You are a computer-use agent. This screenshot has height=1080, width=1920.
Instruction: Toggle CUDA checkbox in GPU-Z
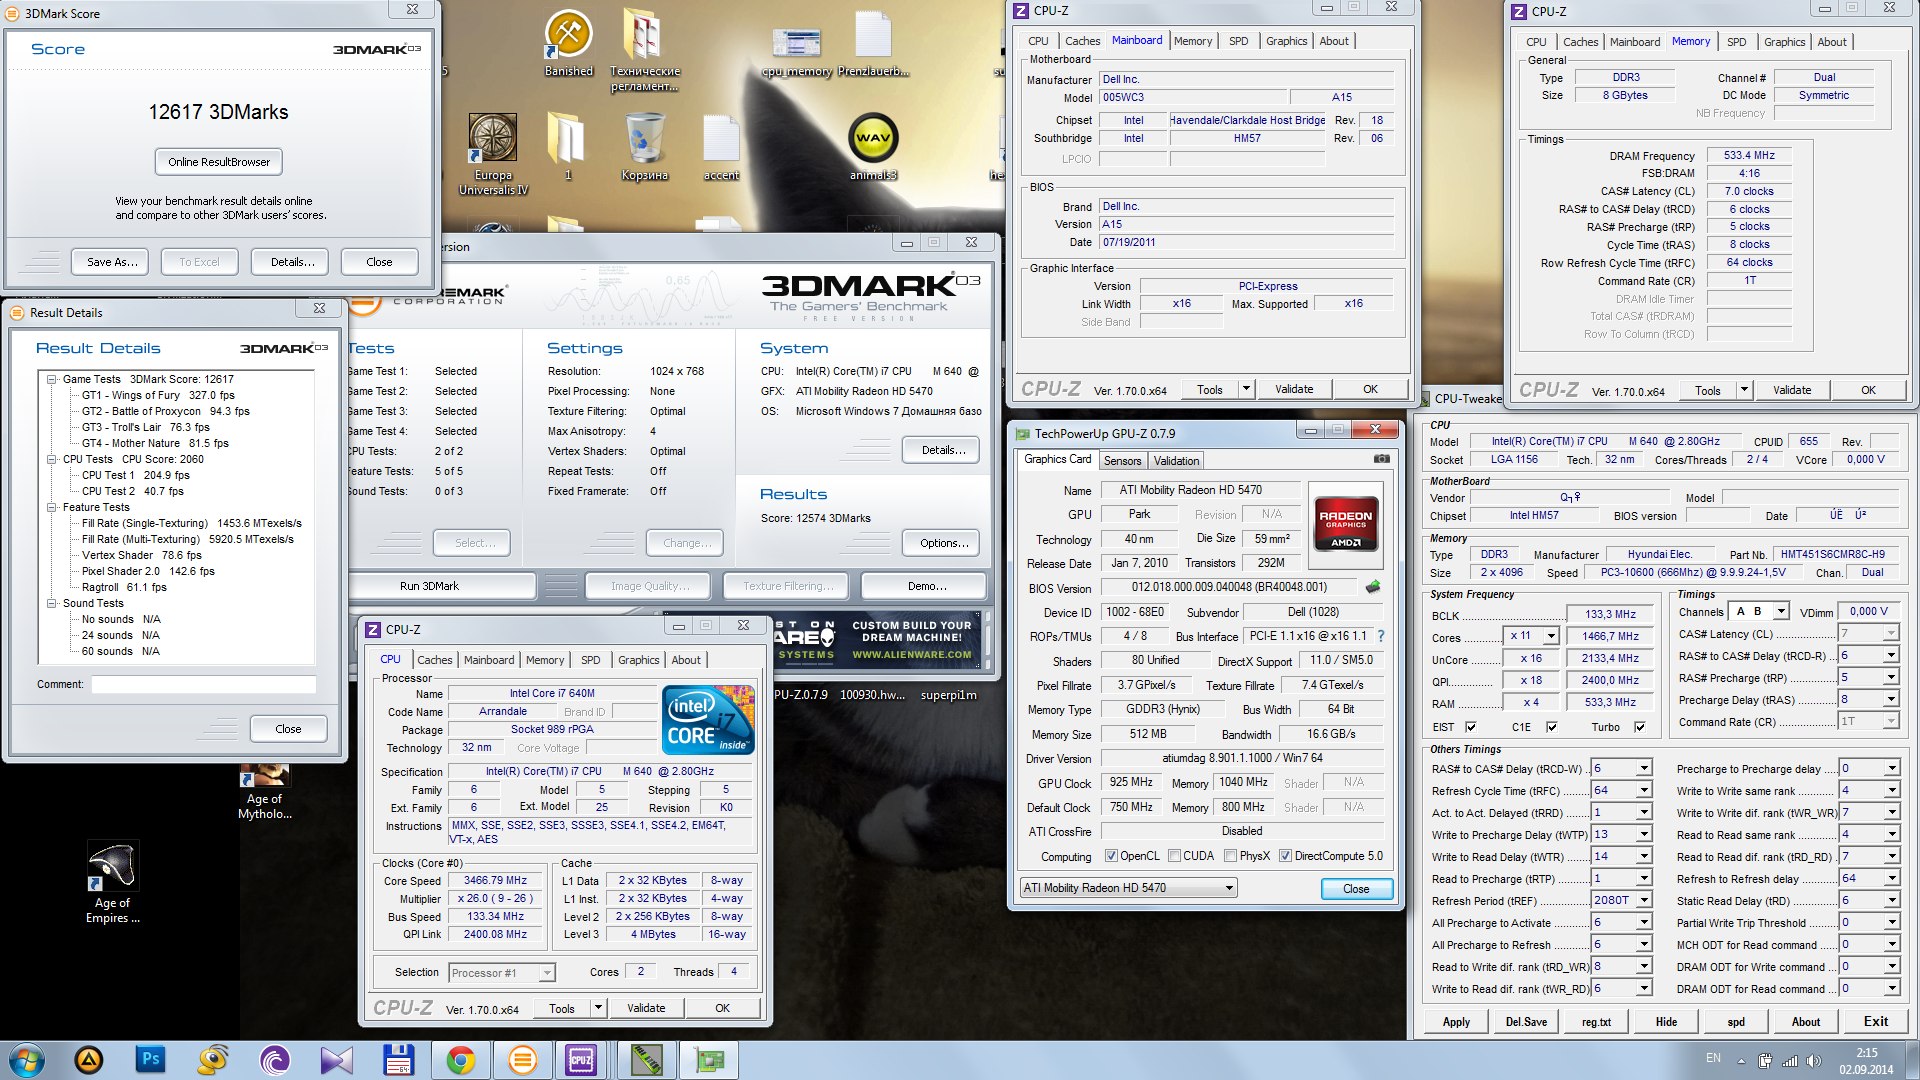[x=1175, y=856]
